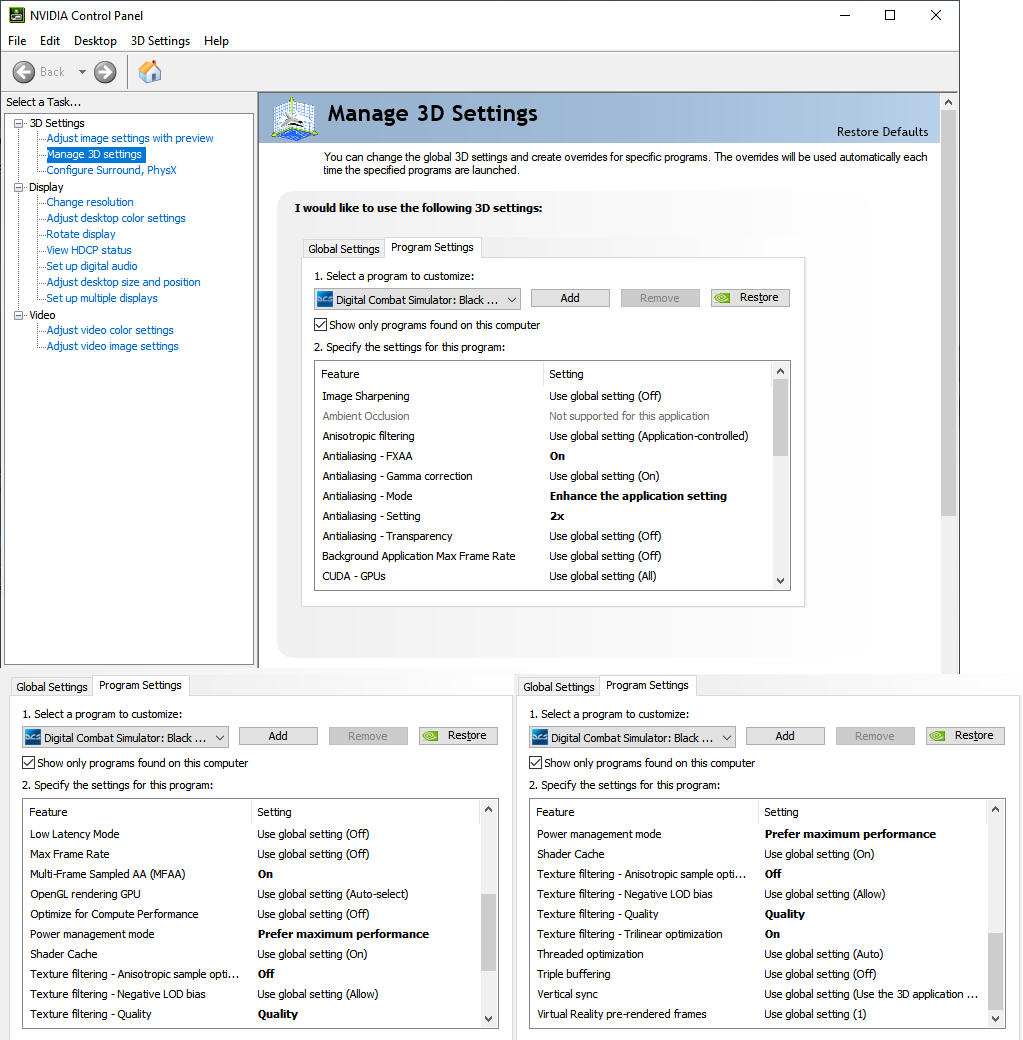
Task: Open Configure Surround, PhysX
Action: 111,170
